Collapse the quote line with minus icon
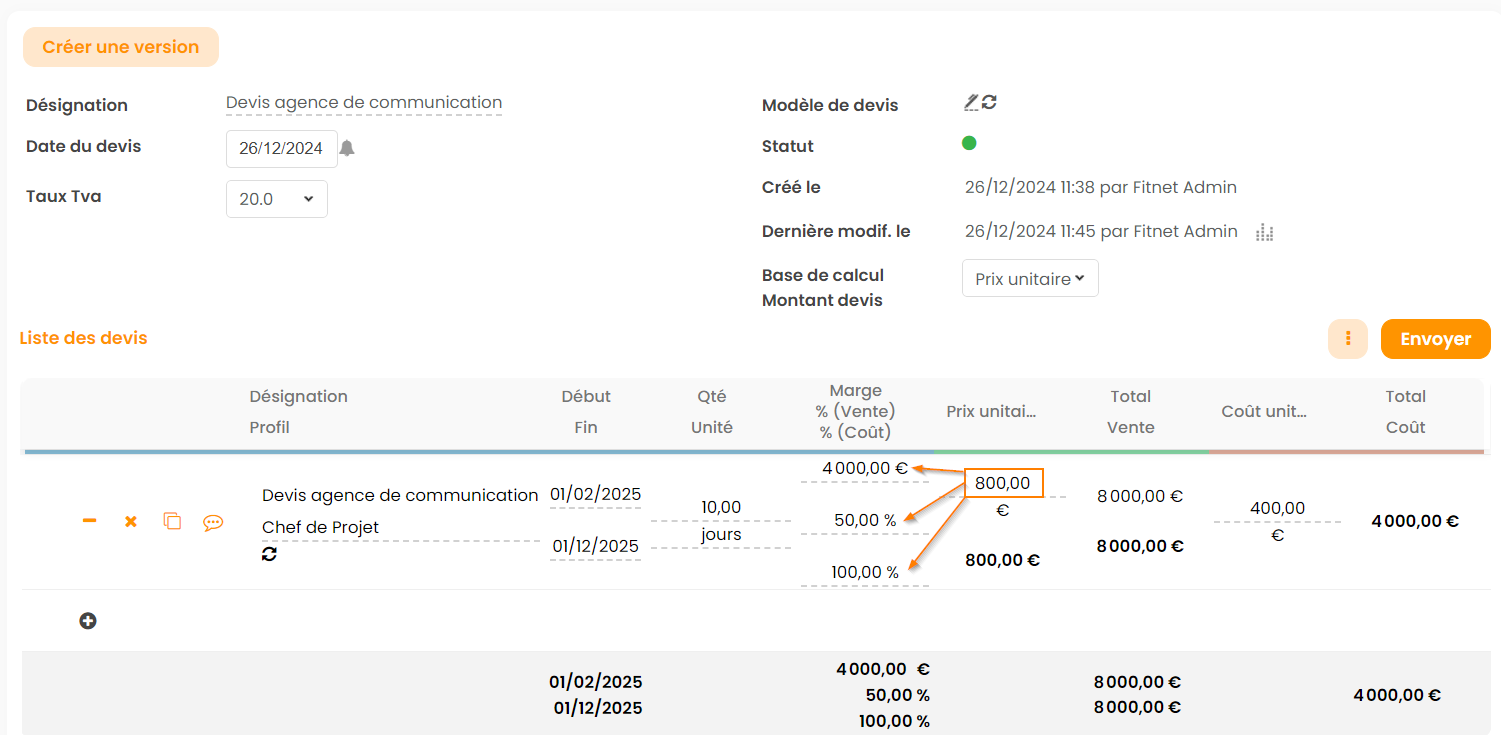This screenshot has height=735, width=1501. pos(90,521)
